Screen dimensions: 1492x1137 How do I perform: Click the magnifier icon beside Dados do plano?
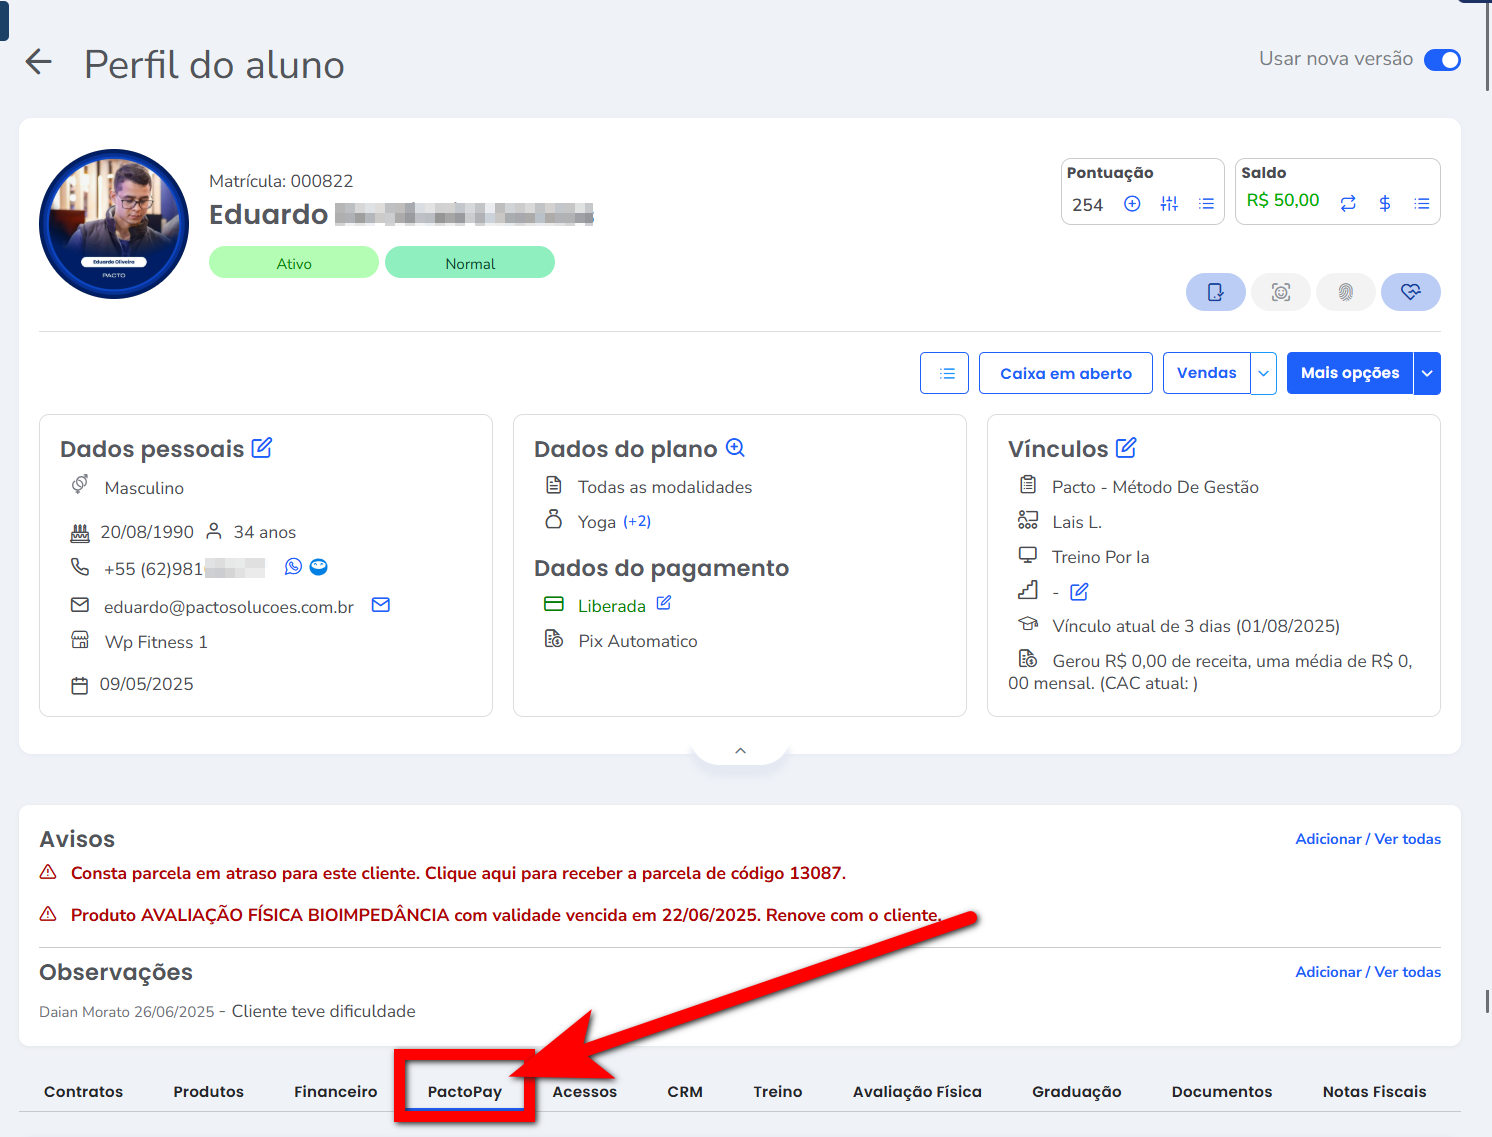735,448
